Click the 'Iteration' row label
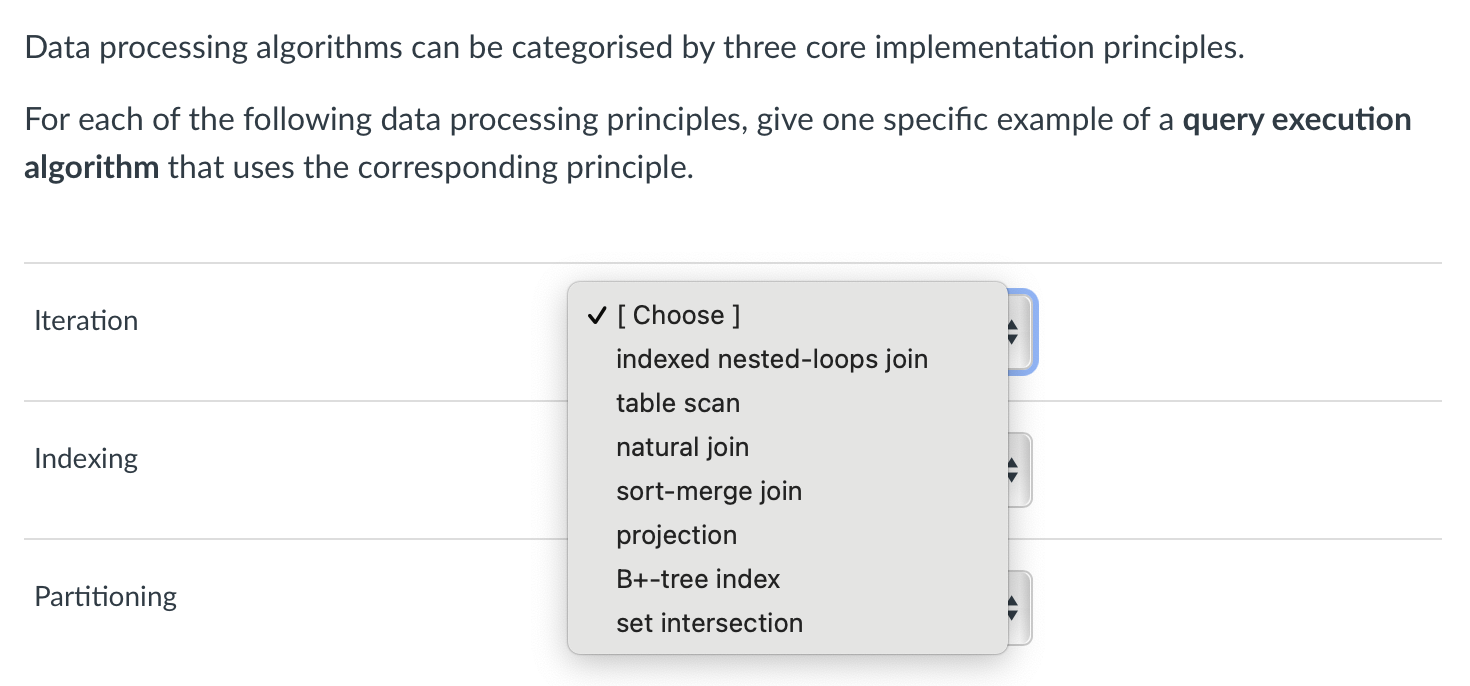 [x=85, y=320]
